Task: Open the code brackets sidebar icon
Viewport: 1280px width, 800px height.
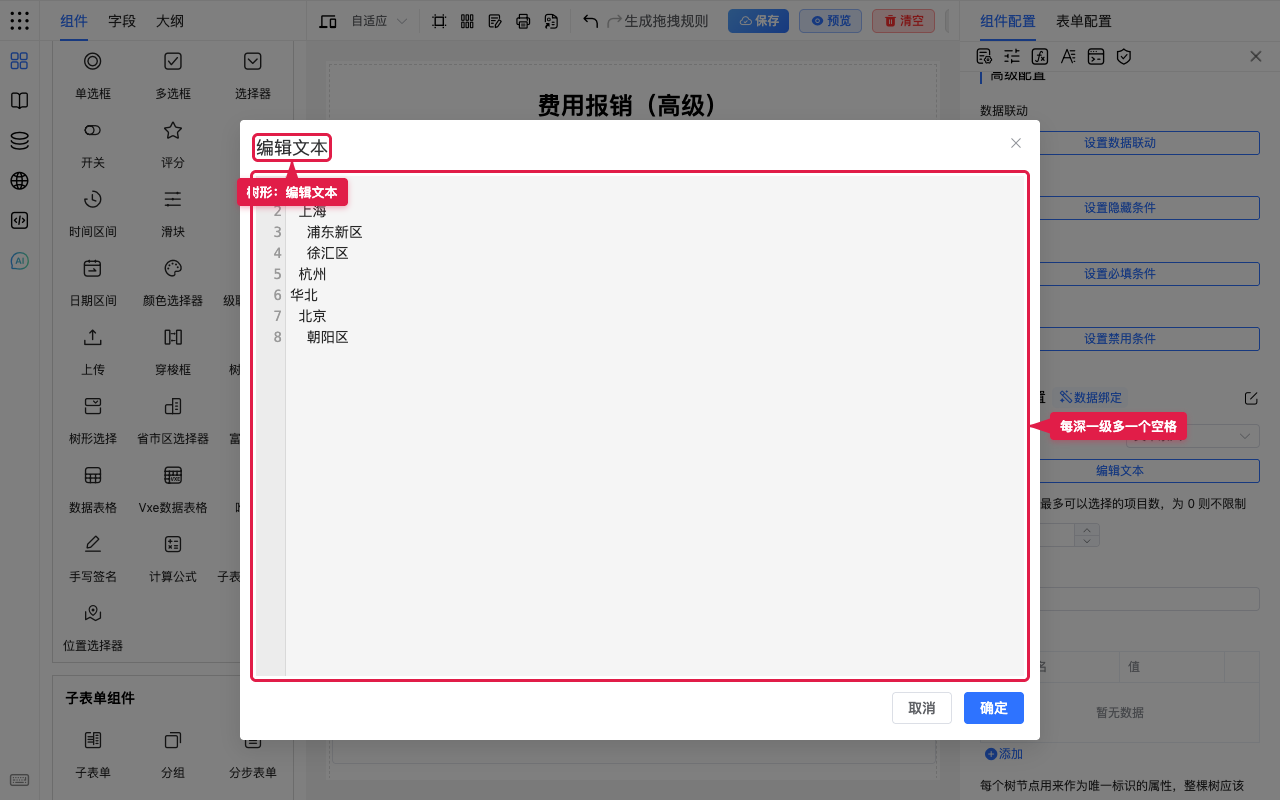Action: coord(19,221)
